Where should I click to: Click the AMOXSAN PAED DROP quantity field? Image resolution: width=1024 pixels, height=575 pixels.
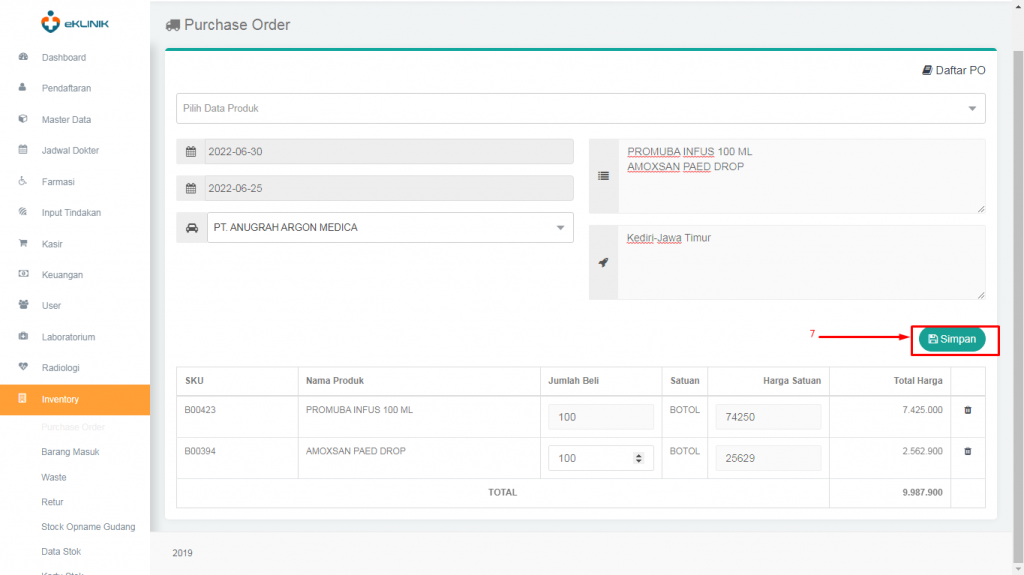point(601,458)
